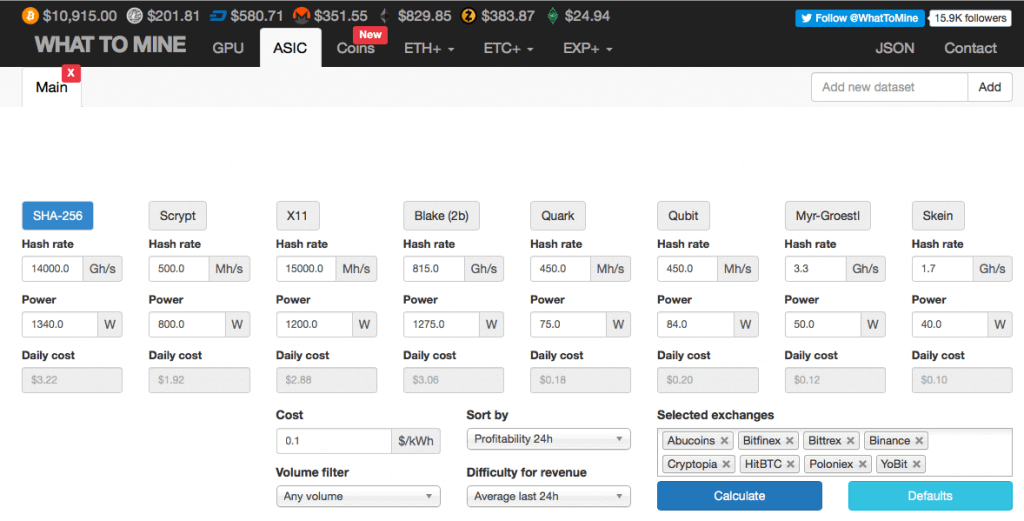Open the Coins page
This screenshot has width=1024, height=521.
click(356, 48)
